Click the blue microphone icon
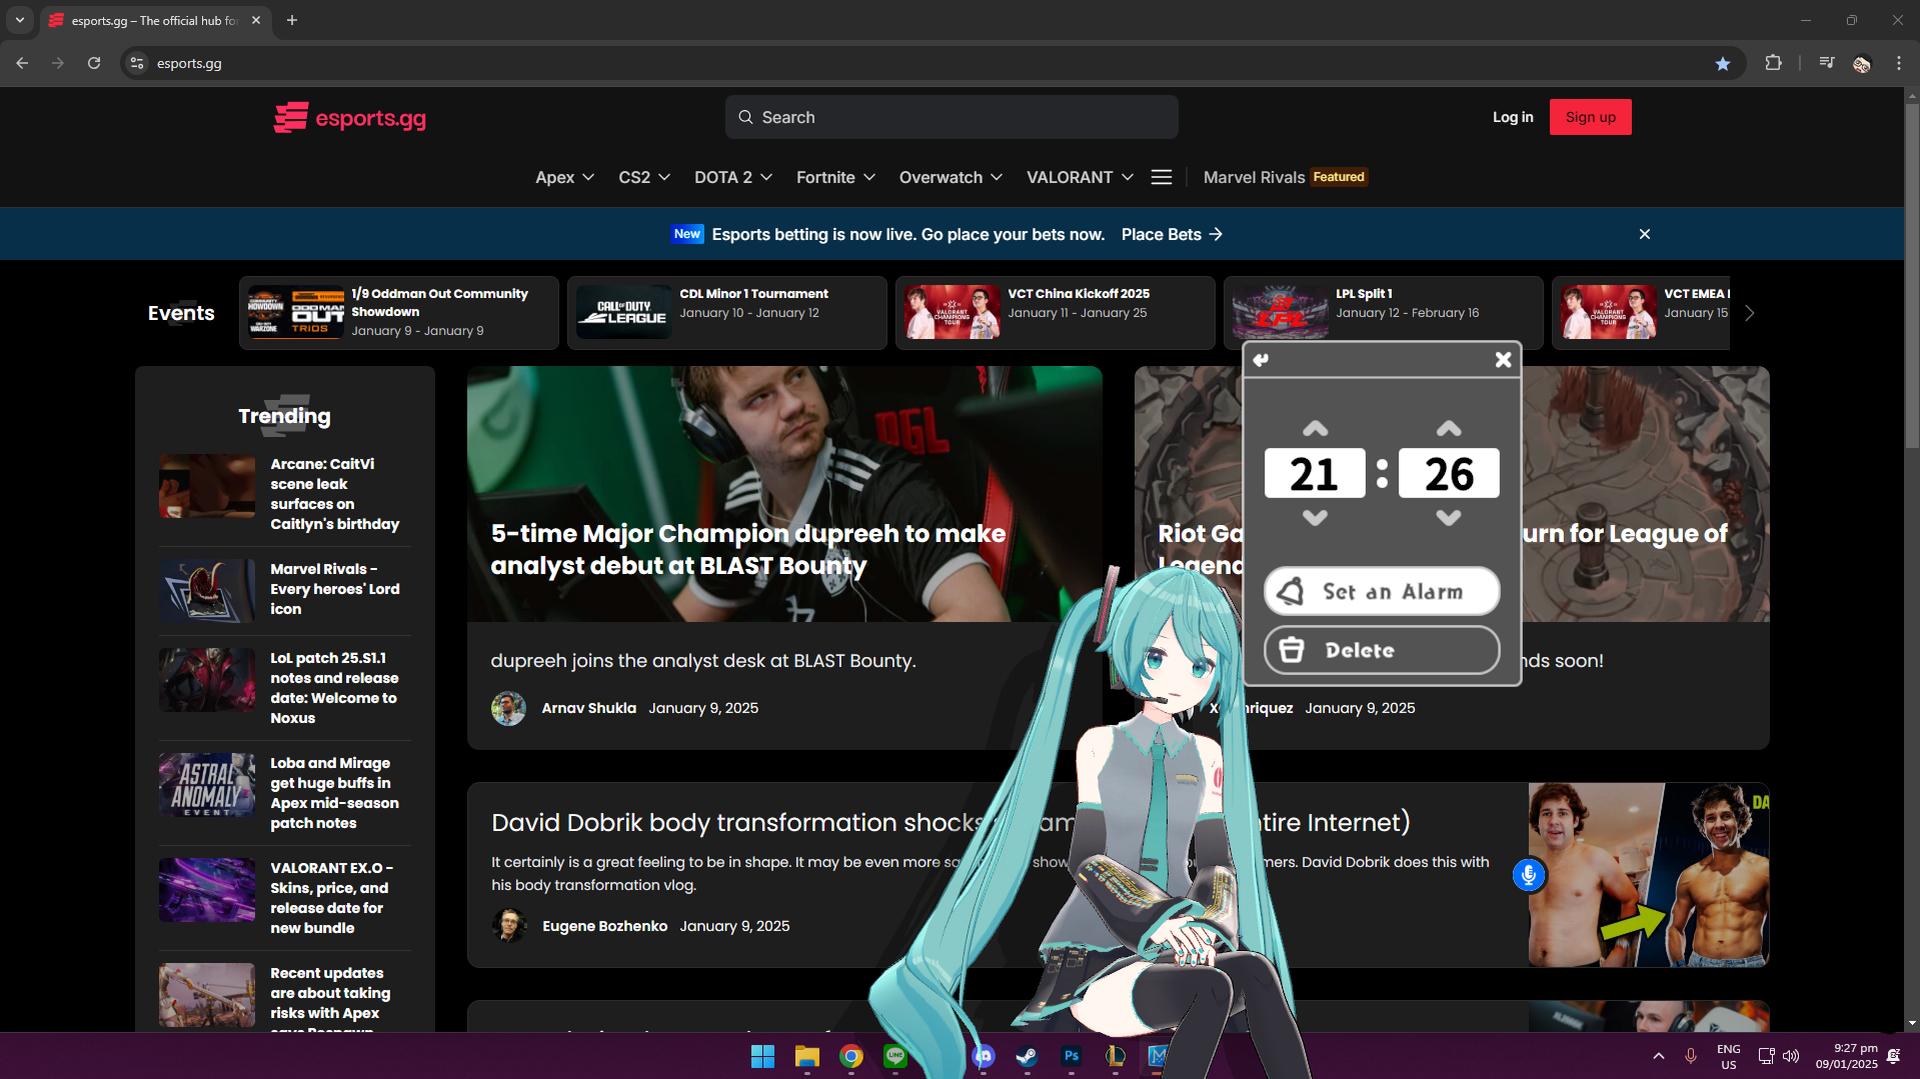 point(1528,875)
